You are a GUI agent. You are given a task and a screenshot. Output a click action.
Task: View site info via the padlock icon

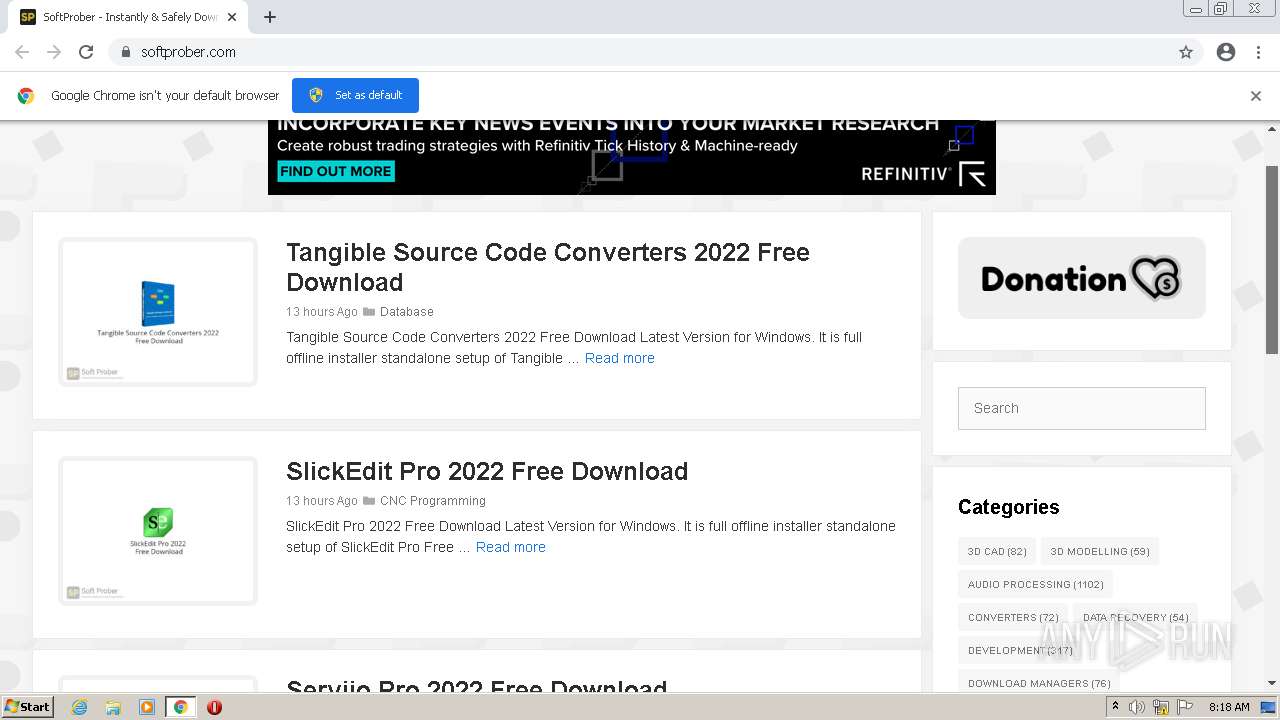pyautogui.click(x=126, y=52)
